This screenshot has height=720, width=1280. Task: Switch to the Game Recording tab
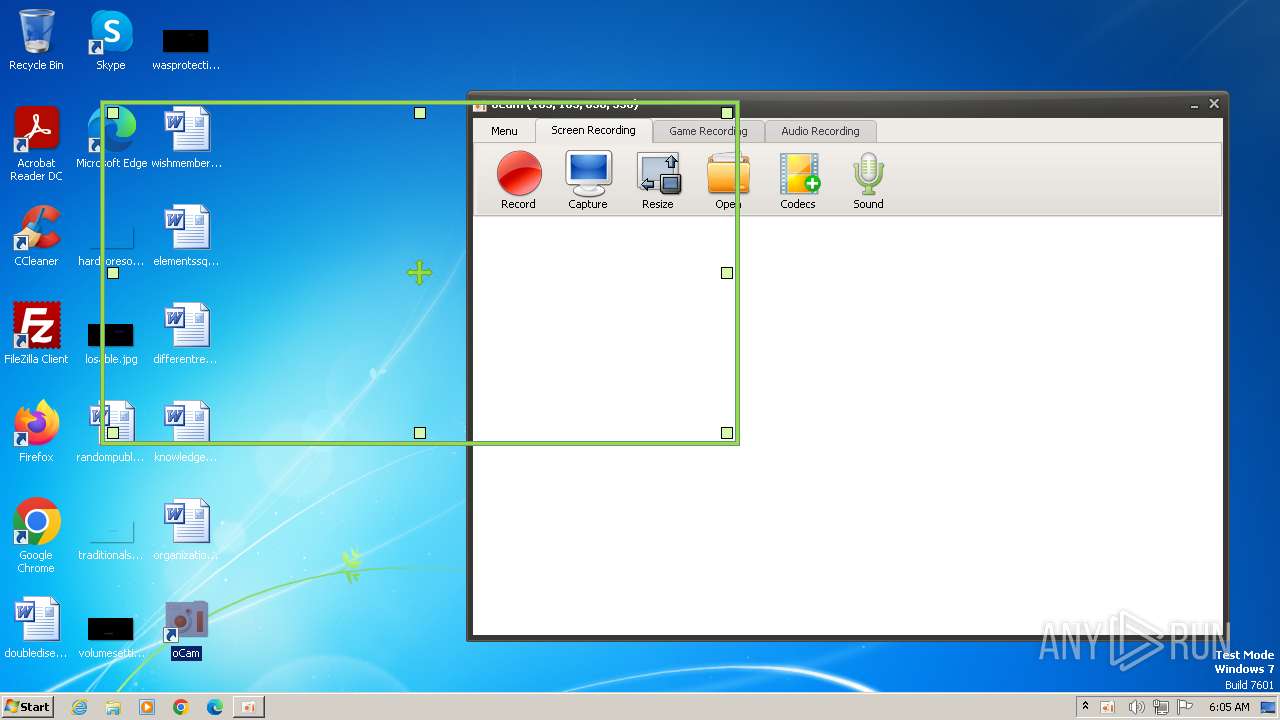tap(708, 131)
